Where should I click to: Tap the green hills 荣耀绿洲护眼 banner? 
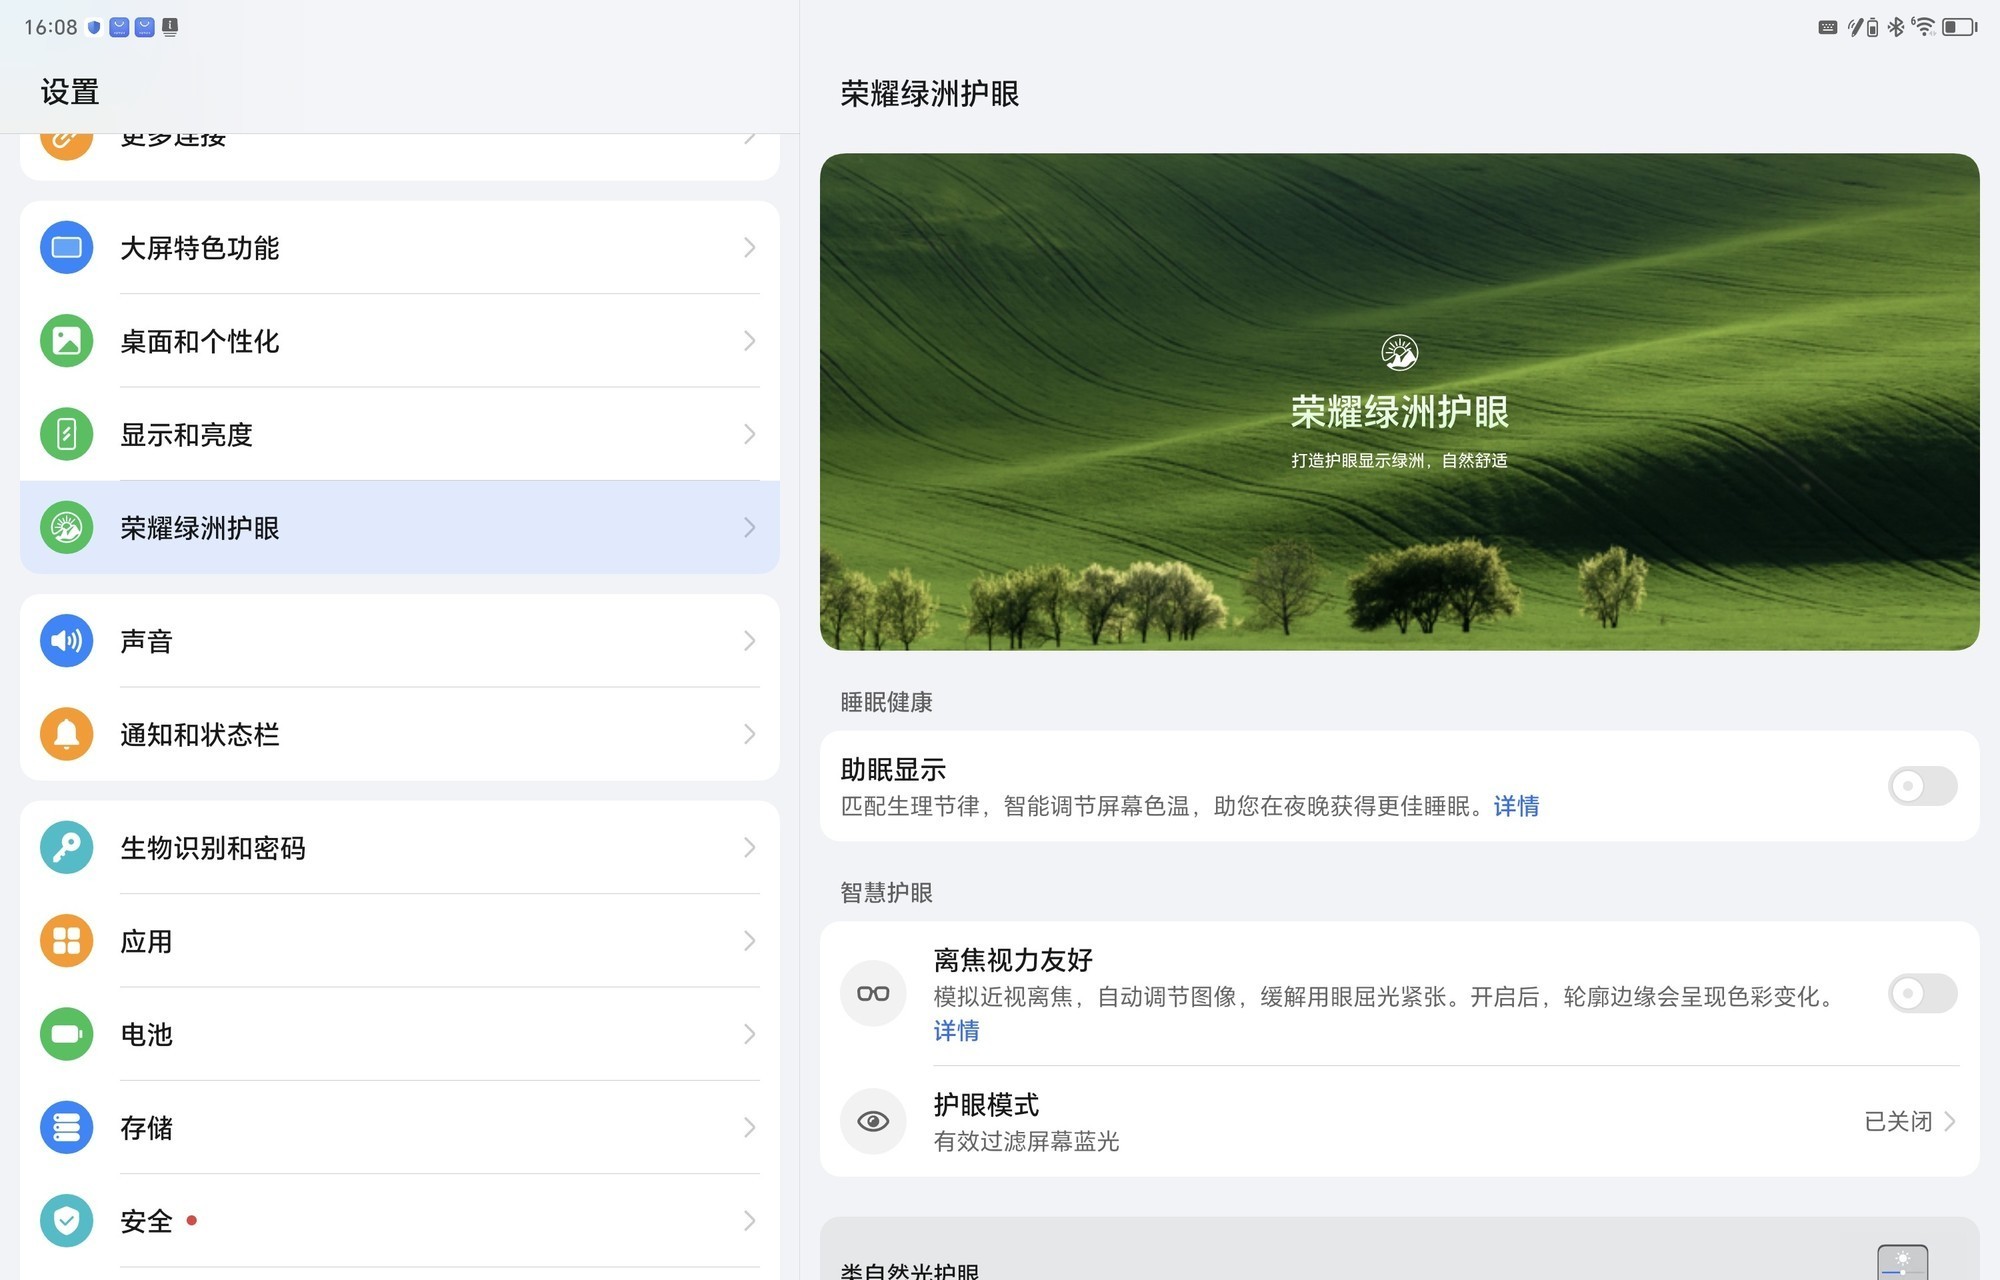(1399, 401)
